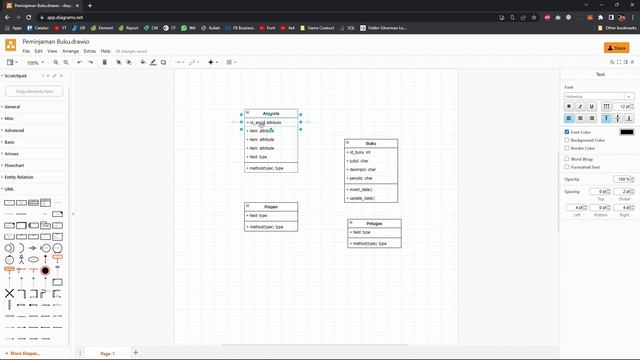Screen dimensions: 640x360
Task: Click the vertical text icon
Action: click(607, 107)
